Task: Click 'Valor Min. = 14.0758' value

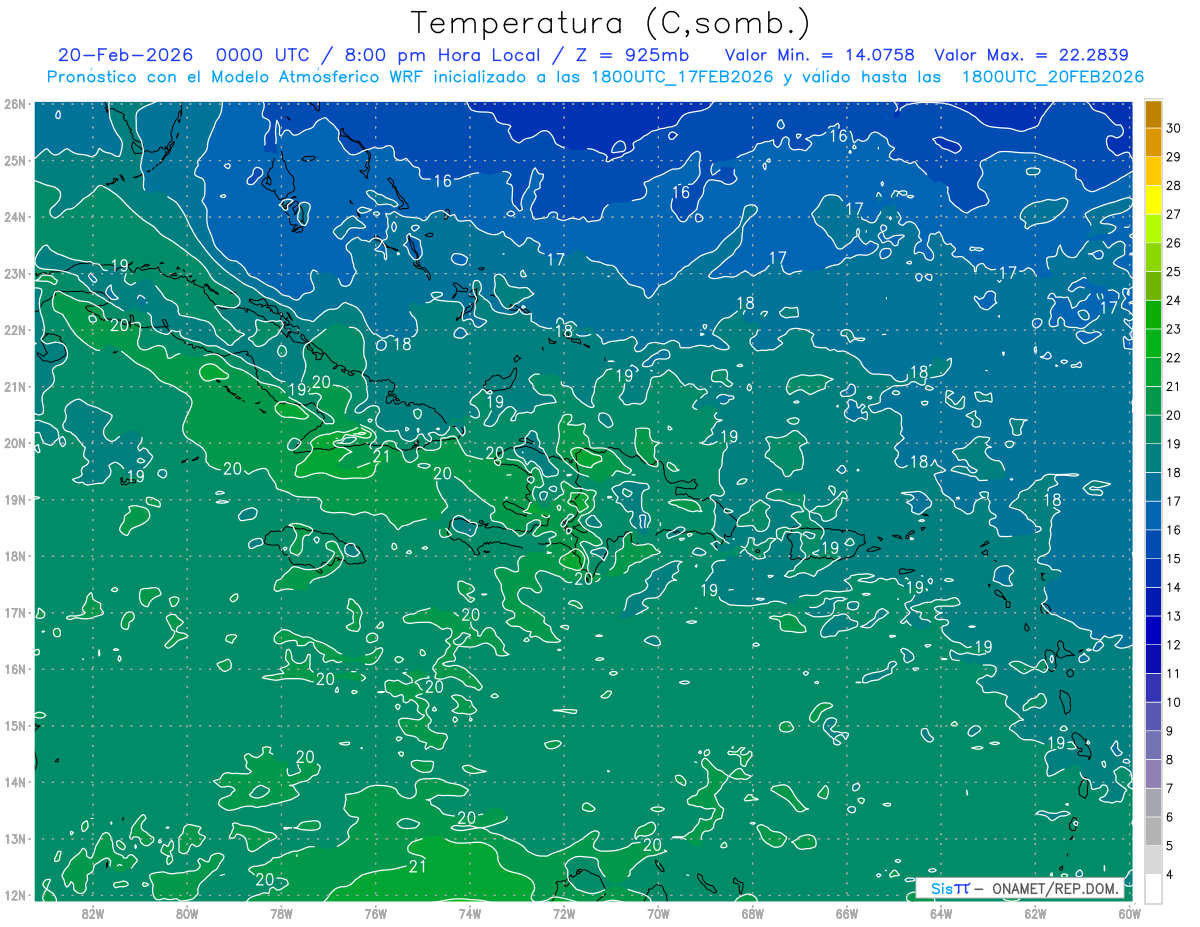Action: (820, 55)
